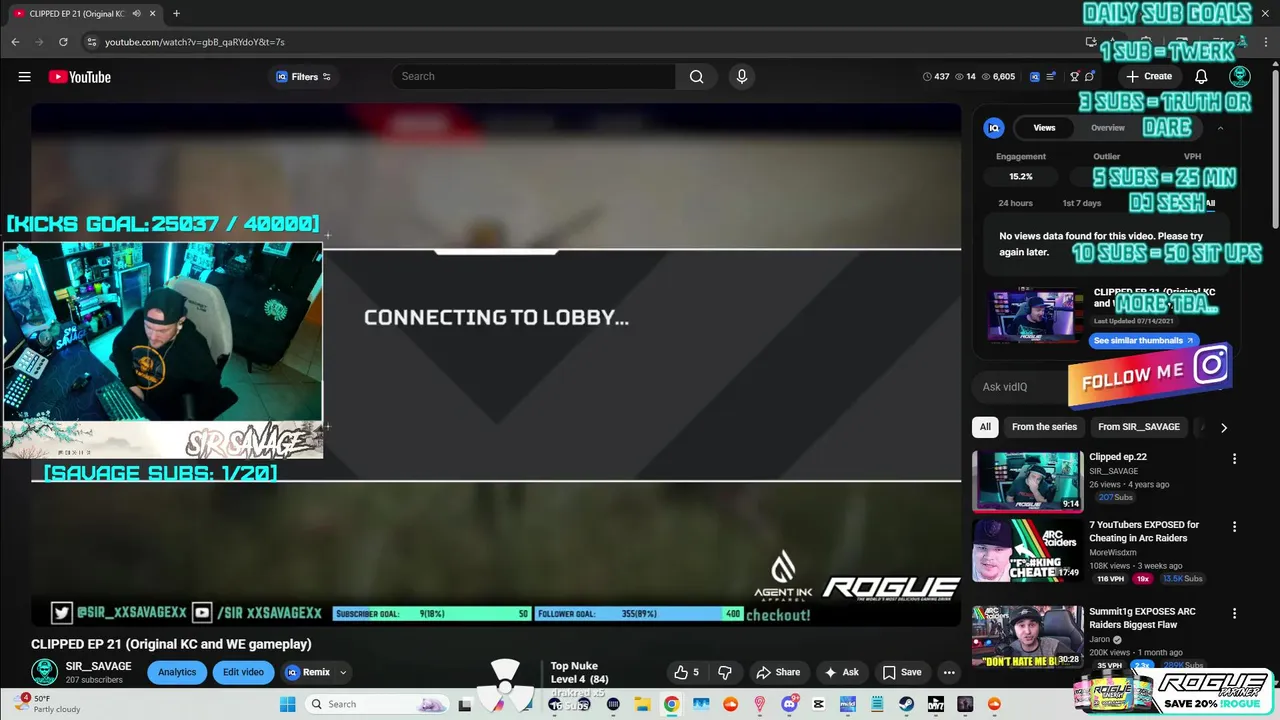Open the vidIQ trophy icon
1280x720 pixels.
tap(1075, 77)
